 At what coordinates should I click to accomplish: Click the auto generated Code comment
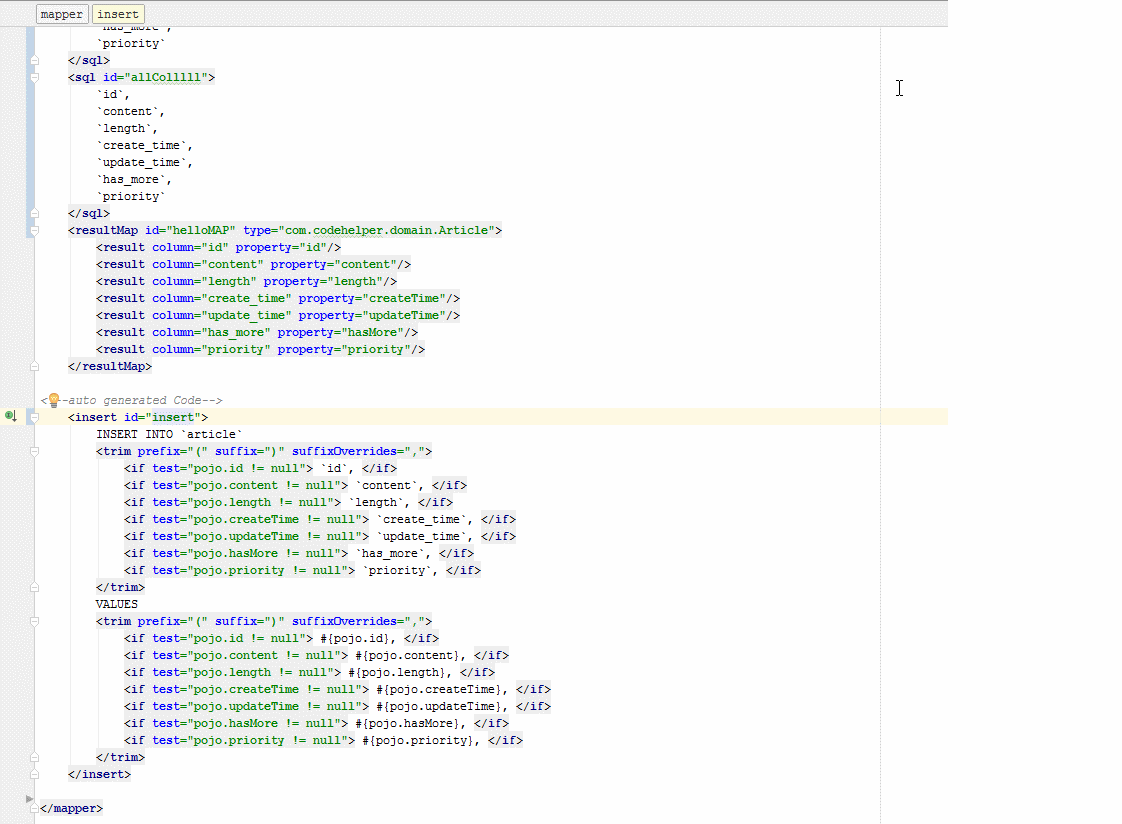coord(141,400)
